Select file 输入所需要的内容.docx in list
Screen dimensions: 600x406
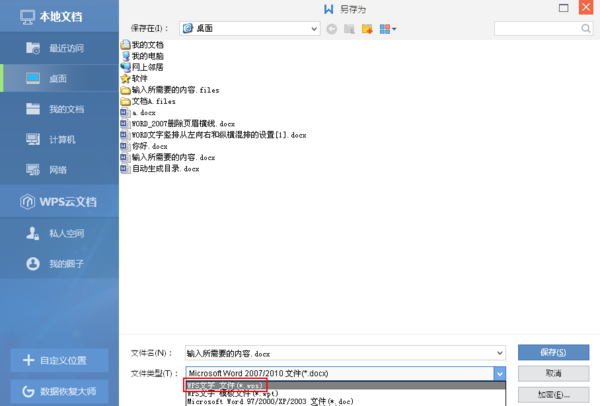[168, 157]
